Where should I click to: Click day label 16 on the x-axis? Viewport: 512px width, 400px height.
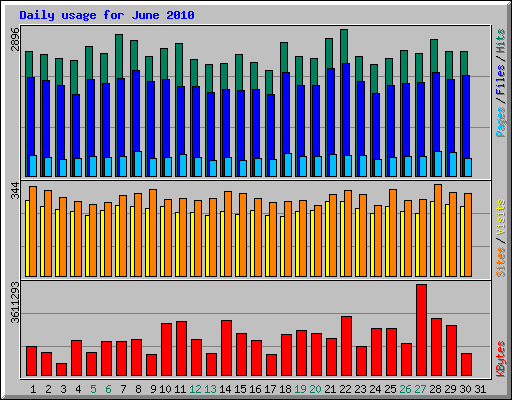point(255,389)
